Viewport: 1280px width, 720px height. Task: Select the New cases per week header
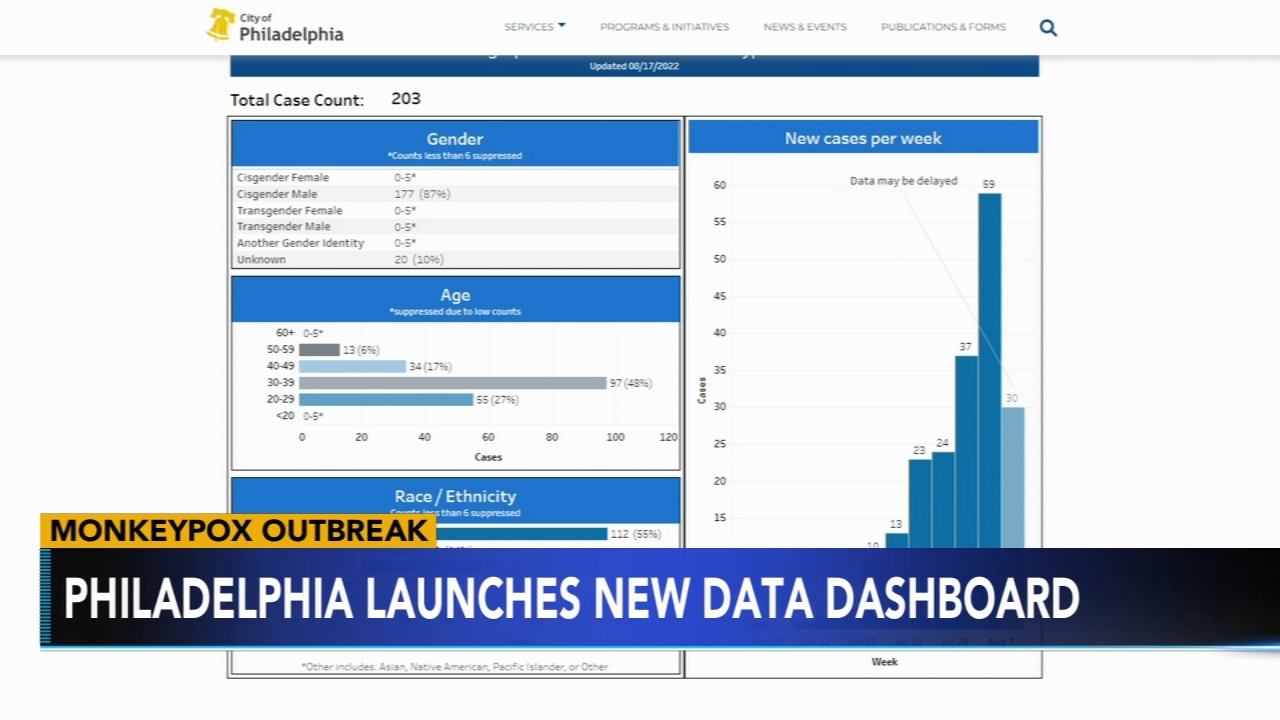pos(863,138)
